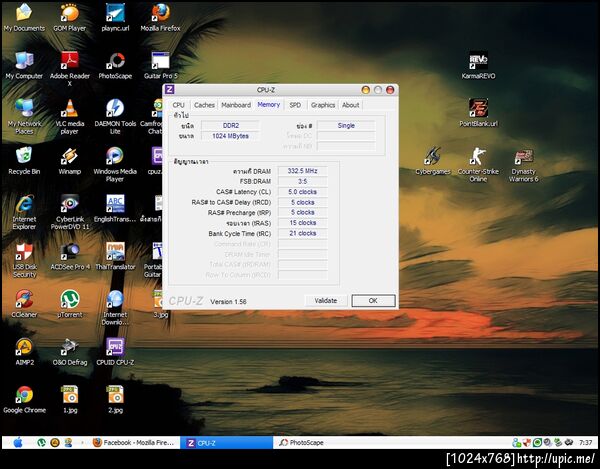Open Internet Download Manager desktop shortcut
The width and height of the screenshot is (600, 469).
pos(115,307)
